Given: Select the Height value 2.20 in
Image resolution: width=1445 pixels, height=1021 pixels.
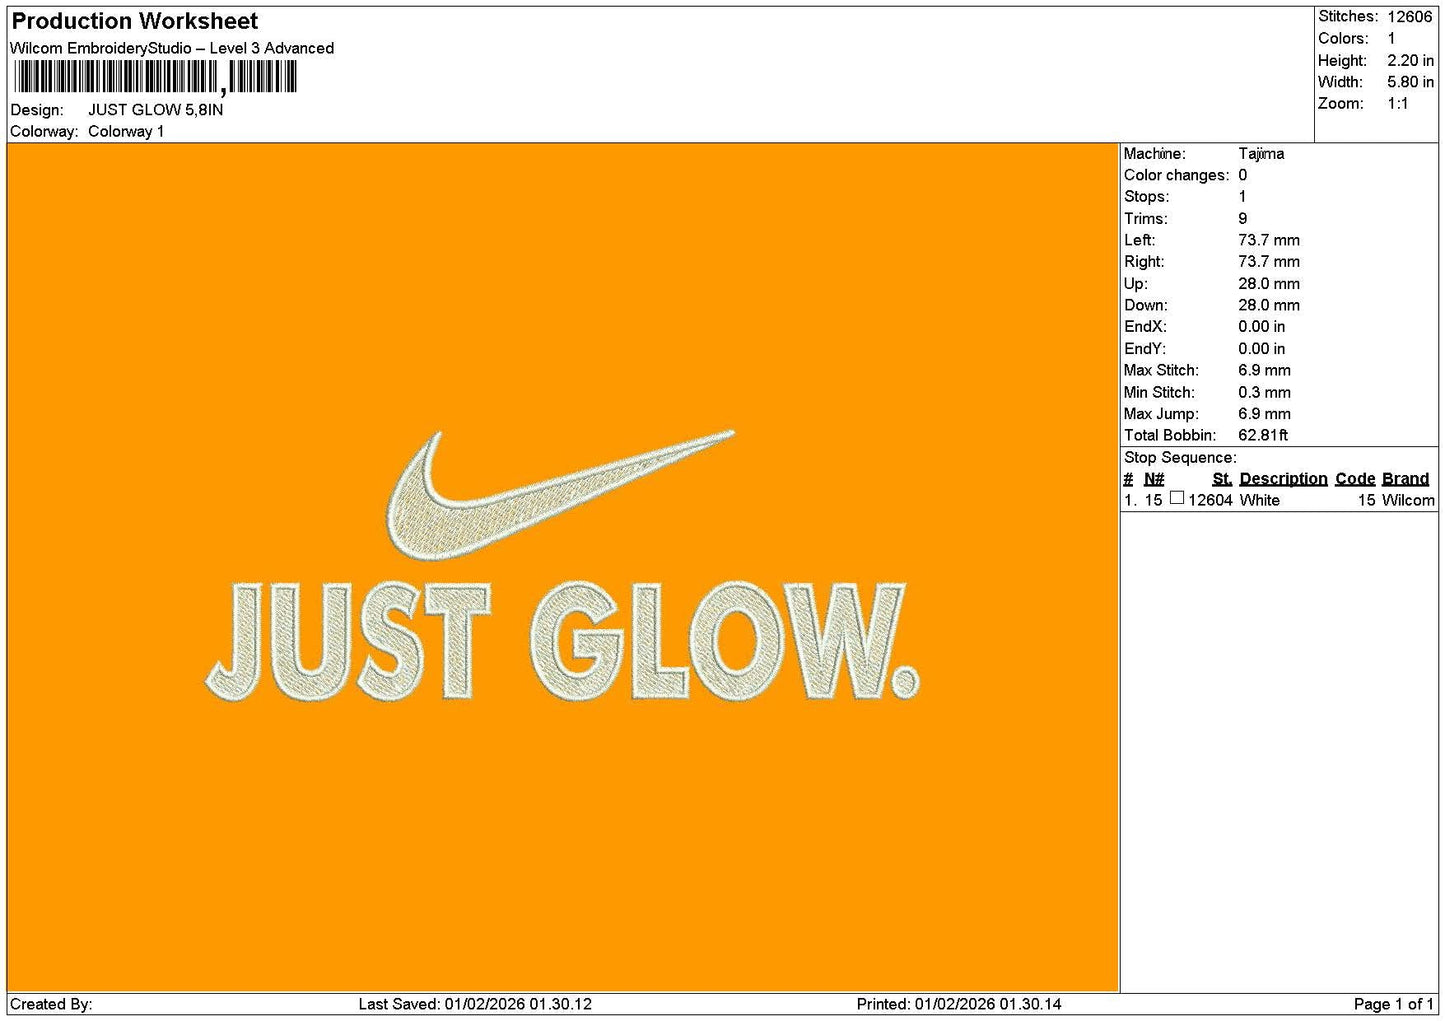Looking at the screenshot, I should [1410, 61].
